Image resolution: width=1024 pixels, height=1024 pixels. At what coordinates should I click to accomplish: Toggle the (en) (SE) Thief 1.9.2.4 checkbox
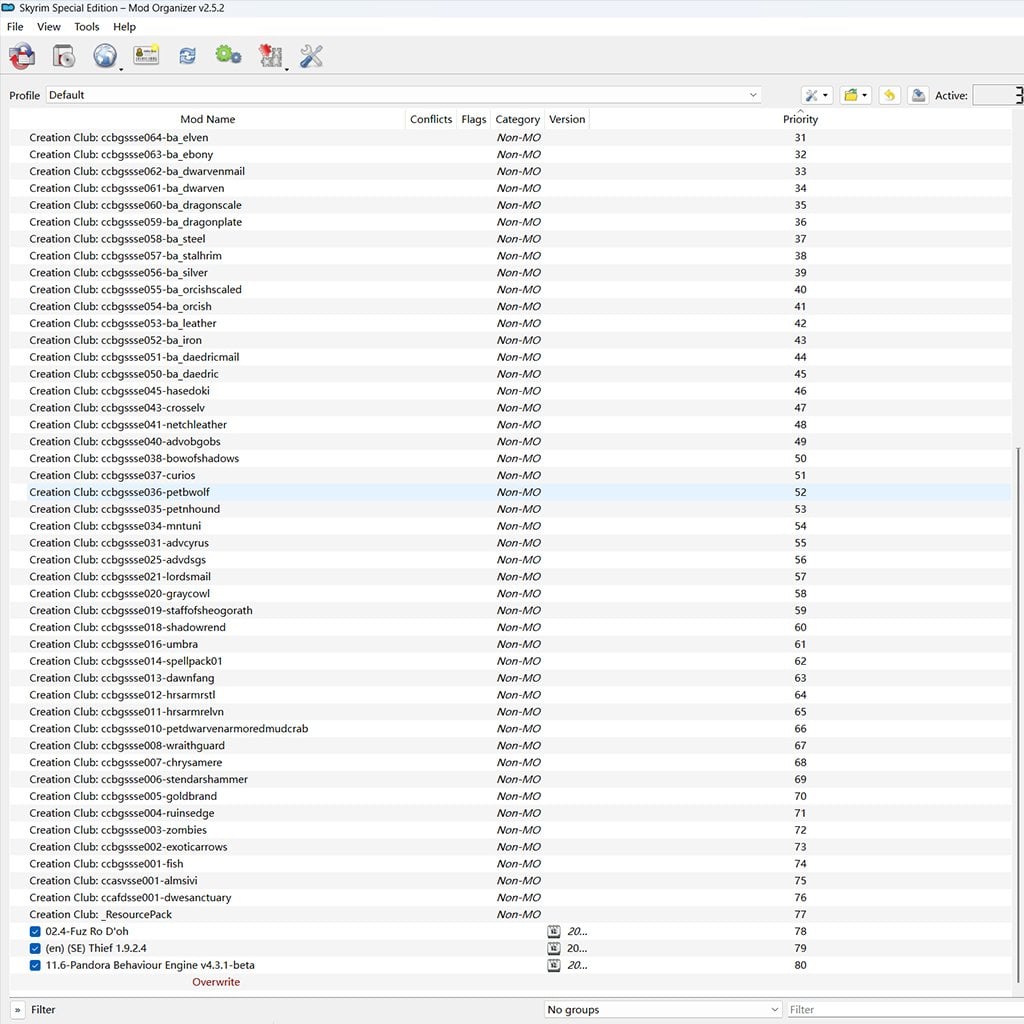pos(35,948)
